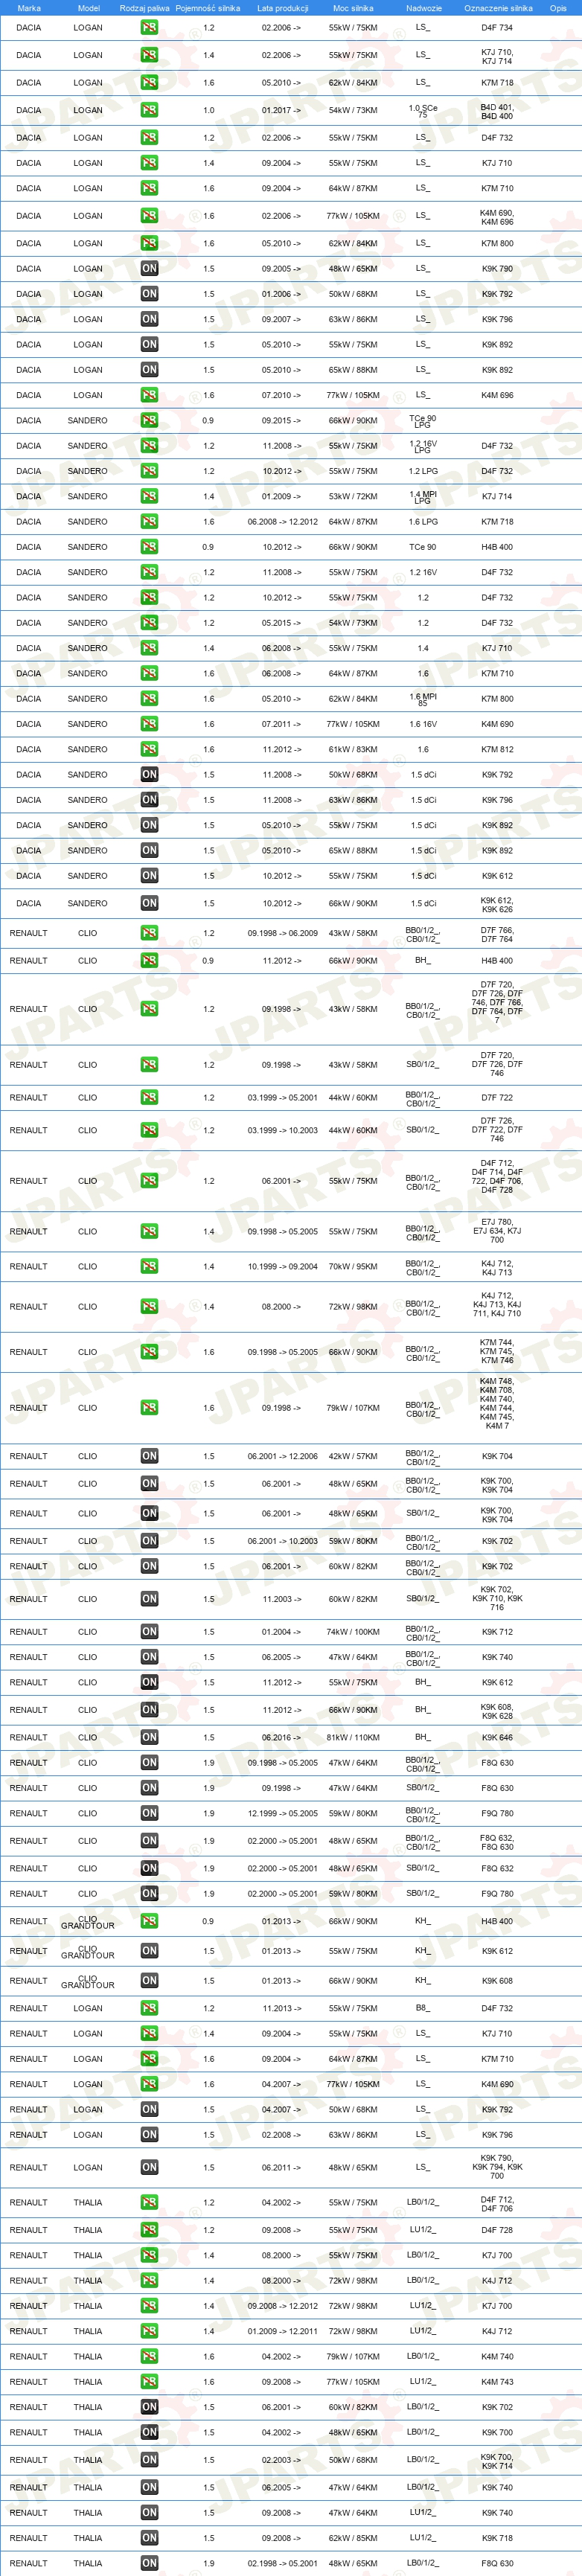Click petrol icon in Renault Clio BH_ H4B 400 row
Image resolution: width=582 pixels, height=2576 pixels.
149,960
